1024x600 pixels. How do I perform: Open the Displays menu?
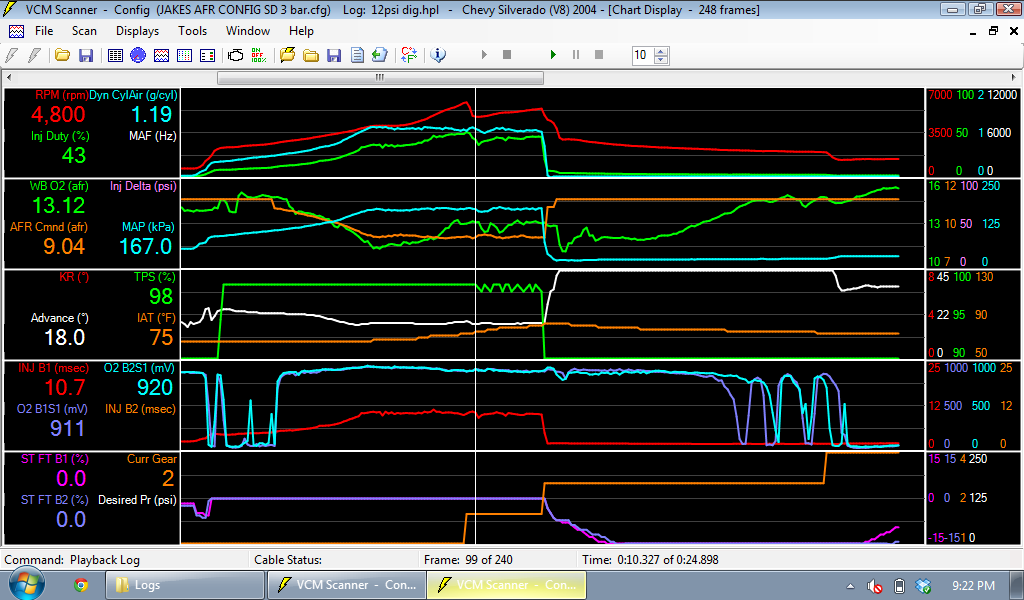(x=137, y=30)
